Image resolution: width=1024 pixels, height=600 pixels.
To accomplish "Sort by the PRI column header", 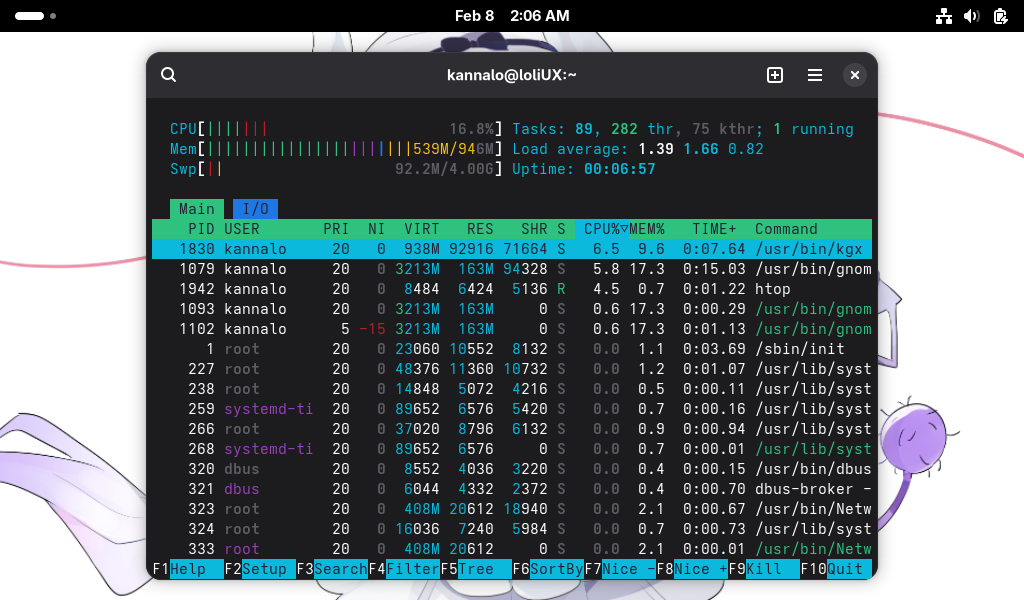I will tap(336, 229).
